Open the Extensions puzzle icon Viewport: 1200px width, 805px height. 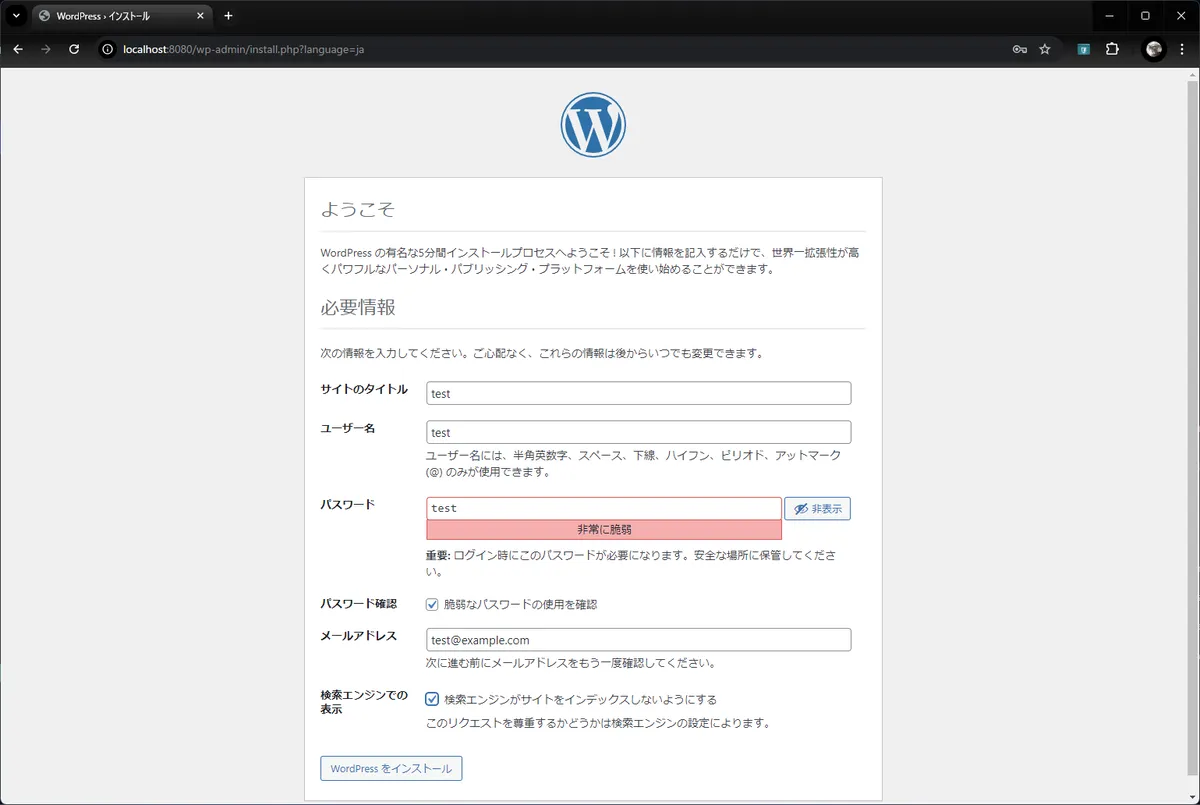(x=1112, y=49)
